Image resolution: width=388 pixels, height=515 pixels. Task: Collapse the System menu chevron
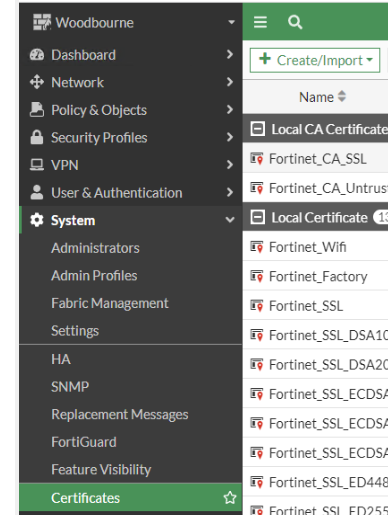pyautogui.click(x=230, y=220)
